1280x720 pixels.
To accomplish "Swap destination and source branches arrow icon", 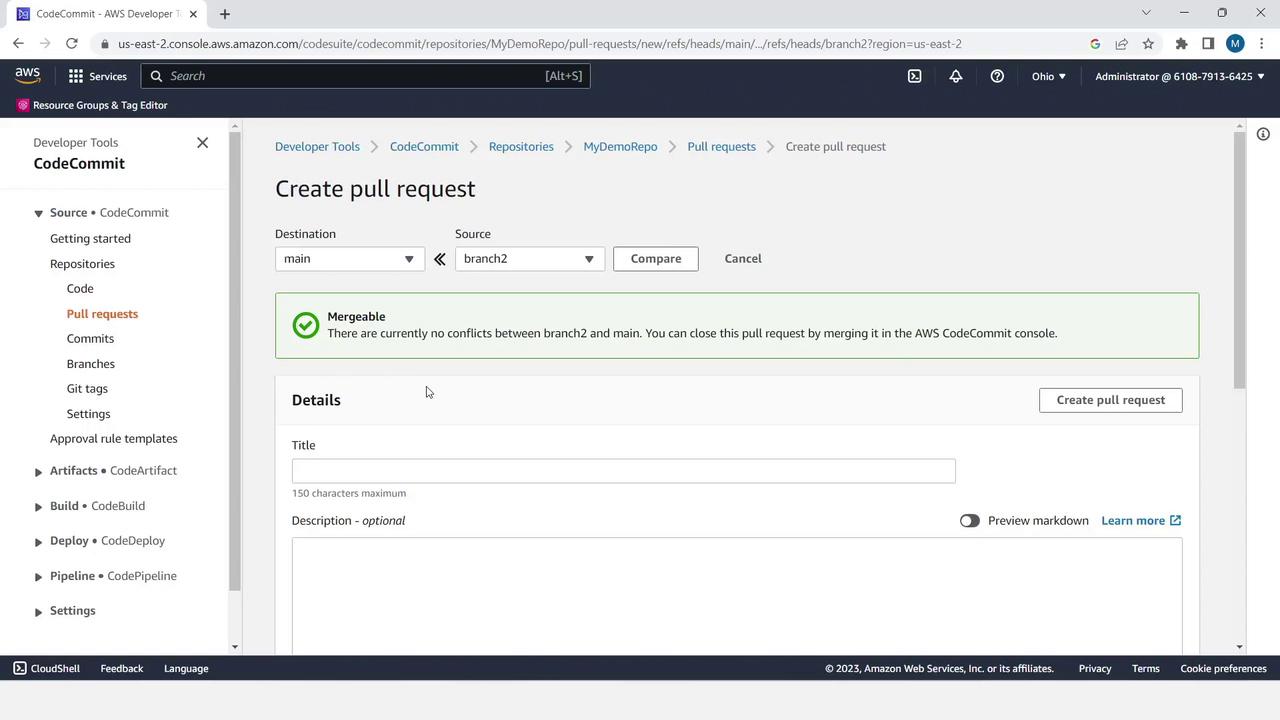I will (439, 259).
